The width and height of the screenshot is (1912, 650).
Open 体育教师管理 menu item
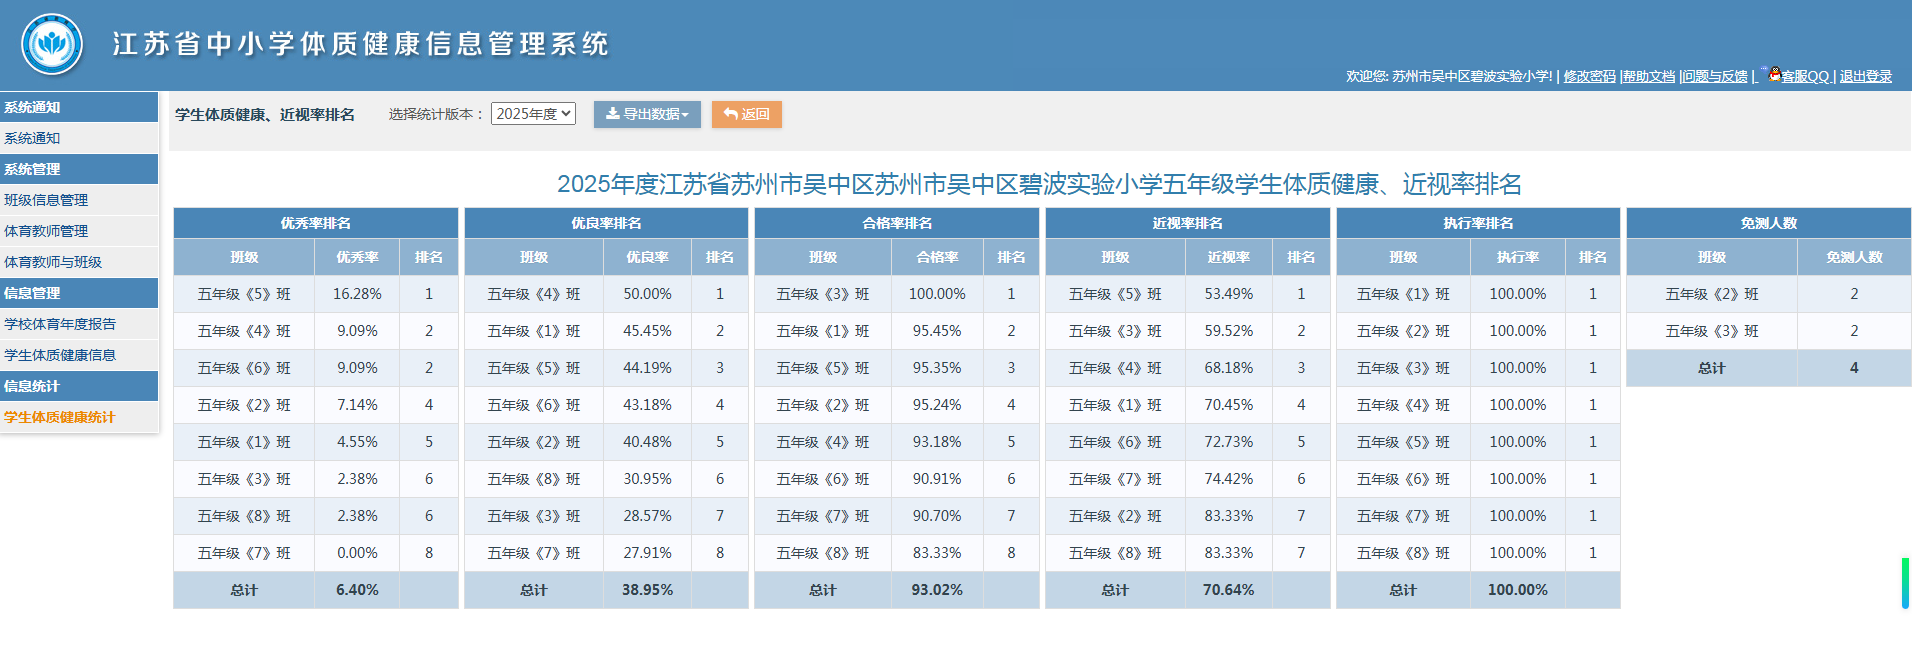(46, 231)
